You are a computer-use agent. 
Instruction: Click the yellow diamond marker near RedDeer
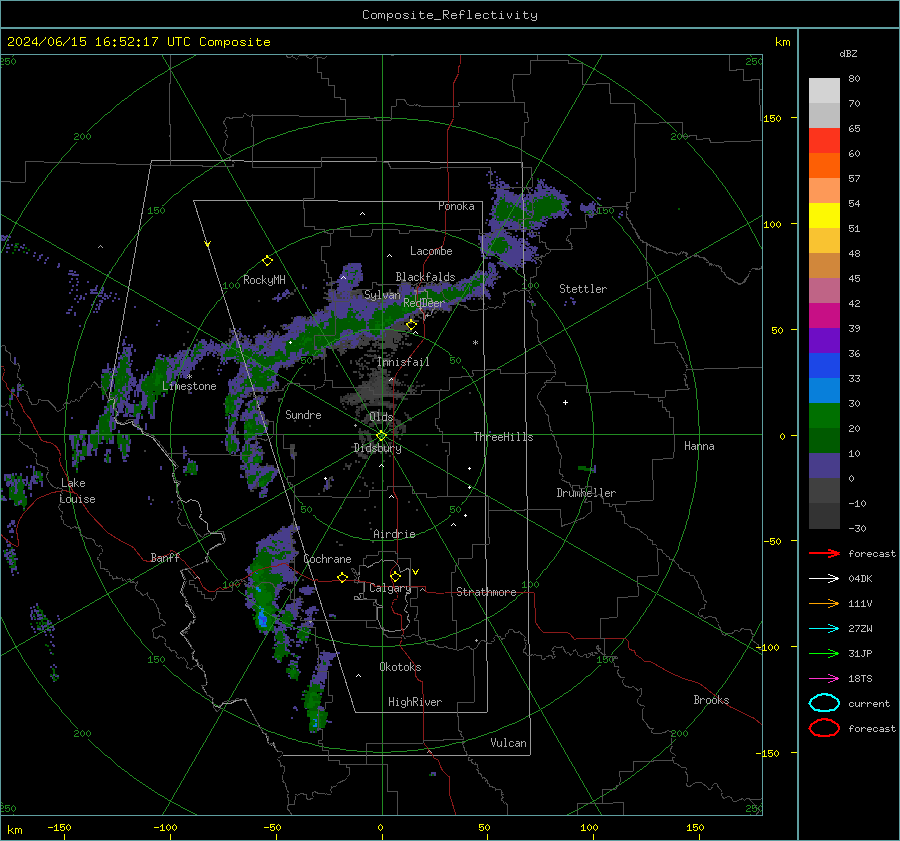pos(411,325)
